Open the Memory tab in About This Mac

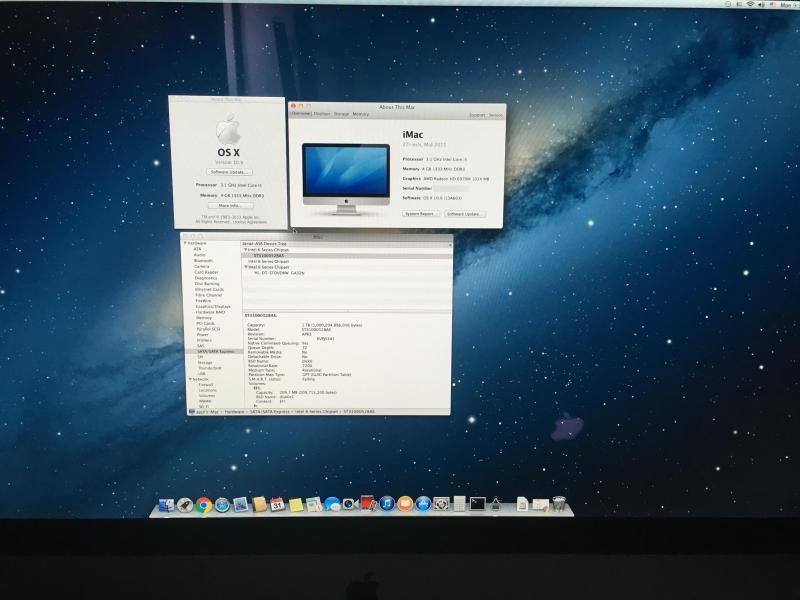tap(360, 114)
